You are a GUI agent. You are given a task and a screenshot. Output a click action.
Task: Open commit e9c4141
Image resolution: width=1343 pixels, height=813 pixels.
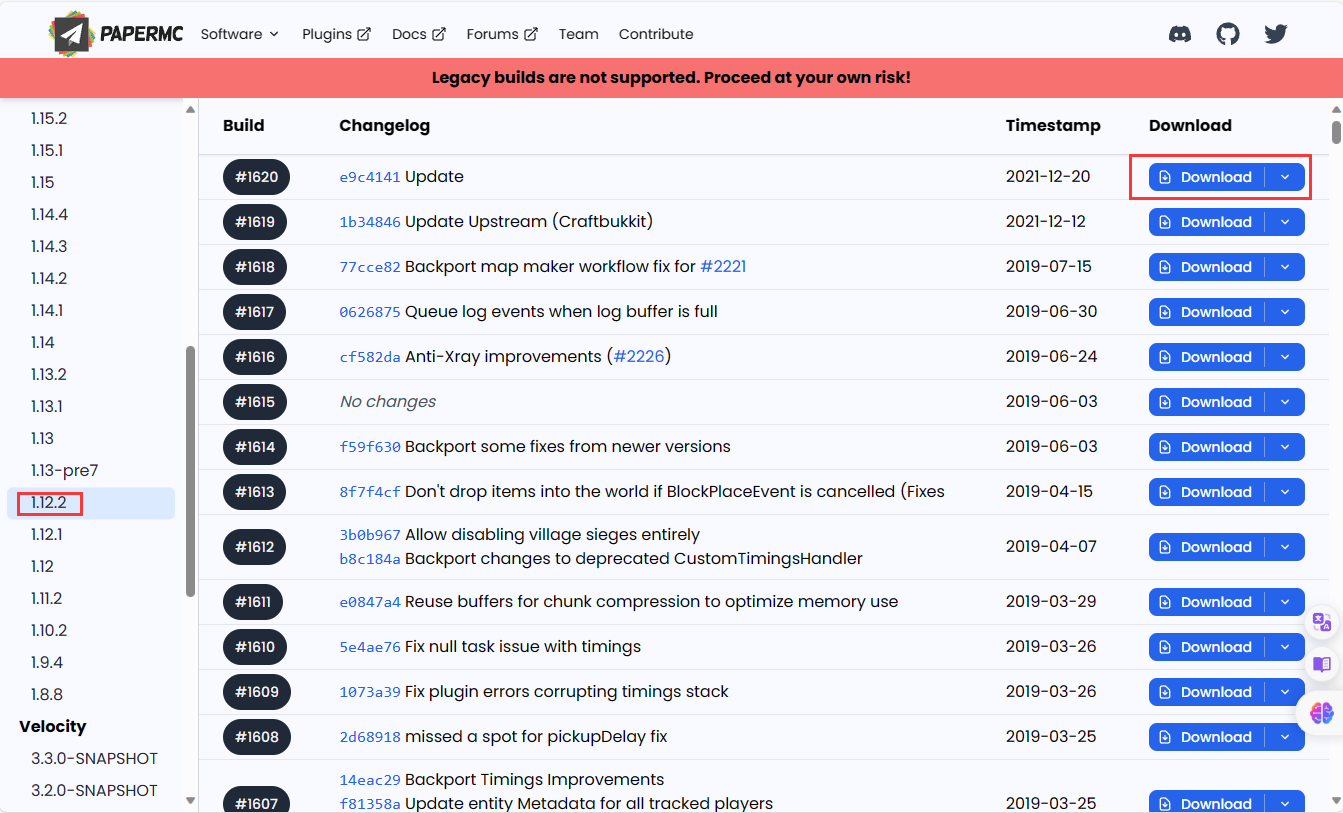[370, 177]
